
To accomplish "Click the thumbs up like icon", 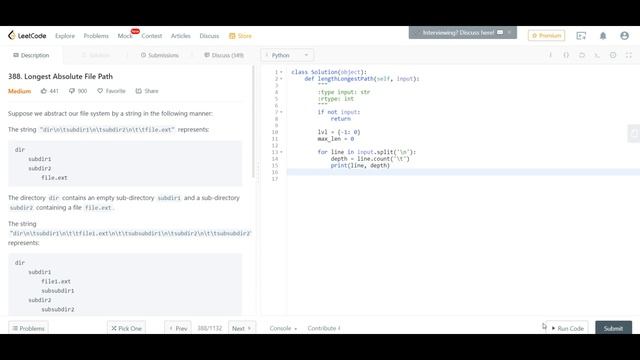I will (44, 91).
